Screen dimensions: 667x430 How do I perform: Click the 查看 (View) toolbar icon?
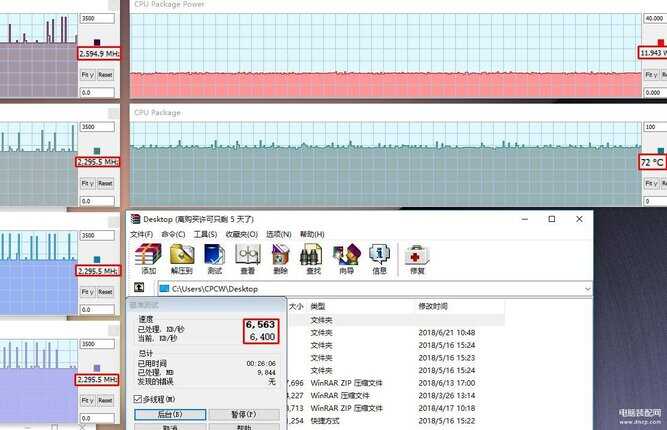pyautogui.click(x=248, y=259)
